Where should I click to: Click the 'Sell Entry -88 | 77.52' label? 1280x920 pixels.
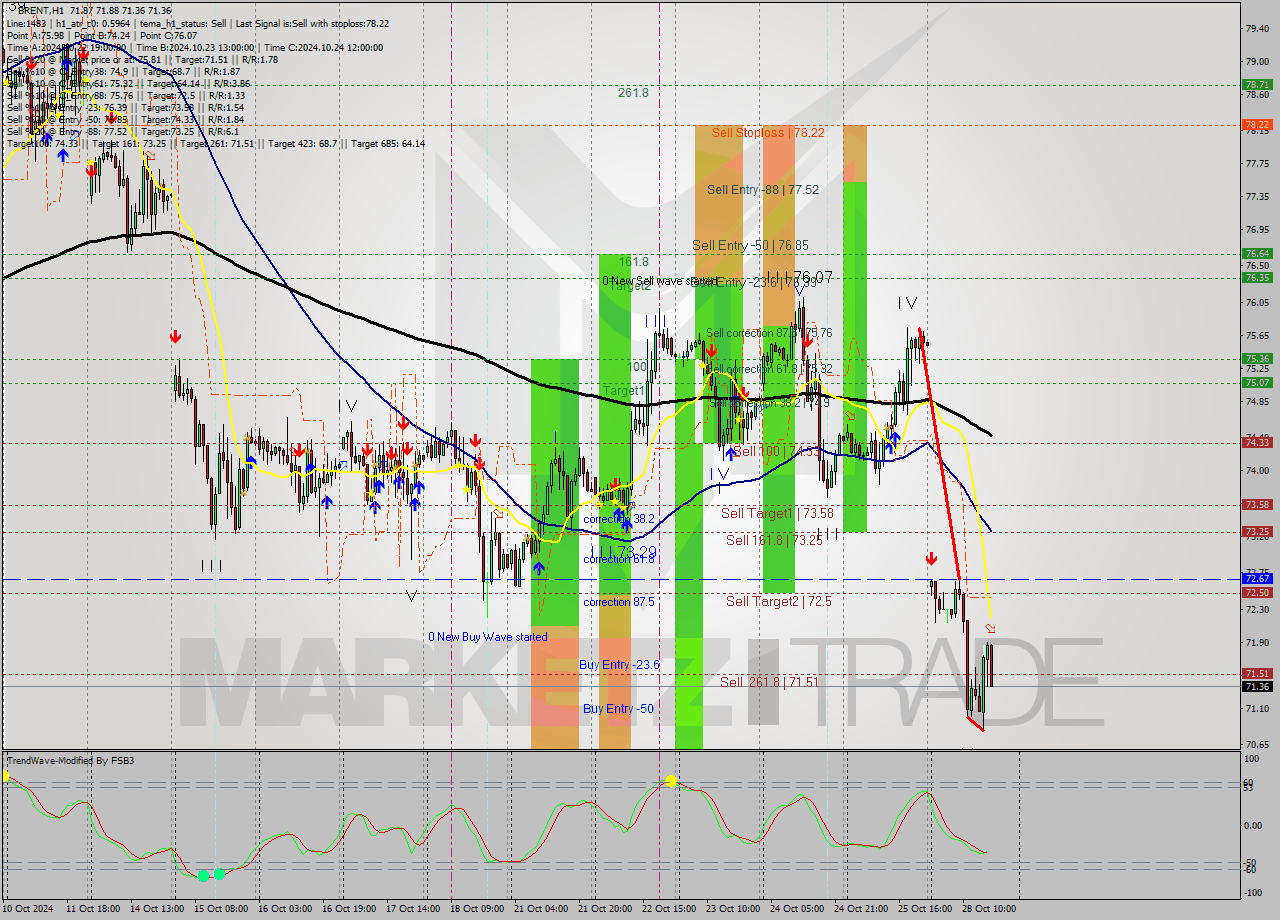(x=763, y=189)
